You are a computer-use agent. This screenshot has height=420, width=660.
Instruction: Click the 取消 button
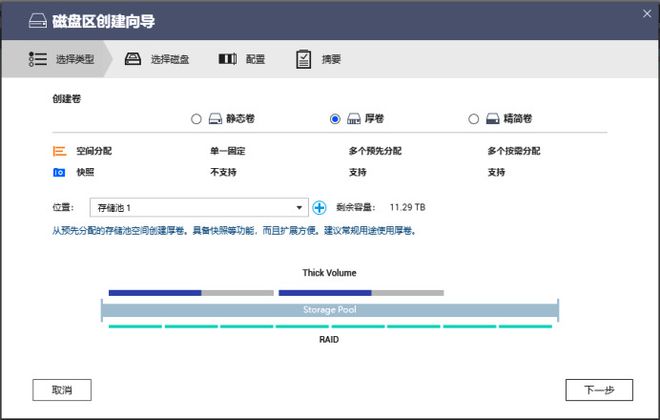(x=62, y=390)
